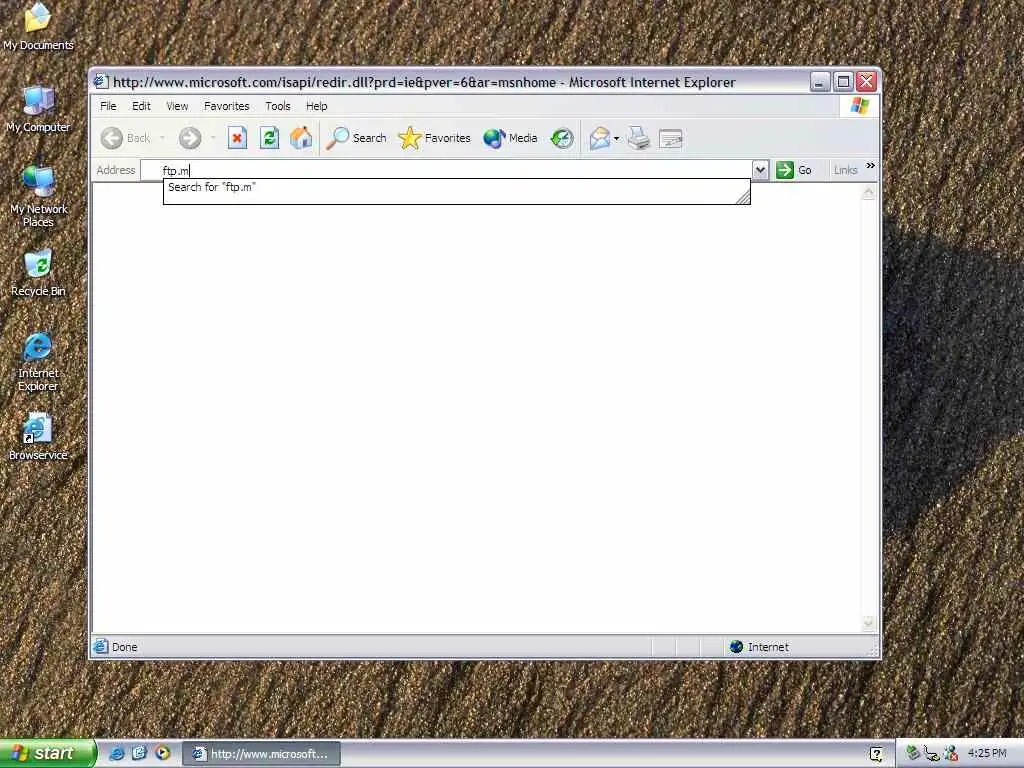Print the page with printer icon
This screenshot has width=1024, height=768.
[639, 138]
